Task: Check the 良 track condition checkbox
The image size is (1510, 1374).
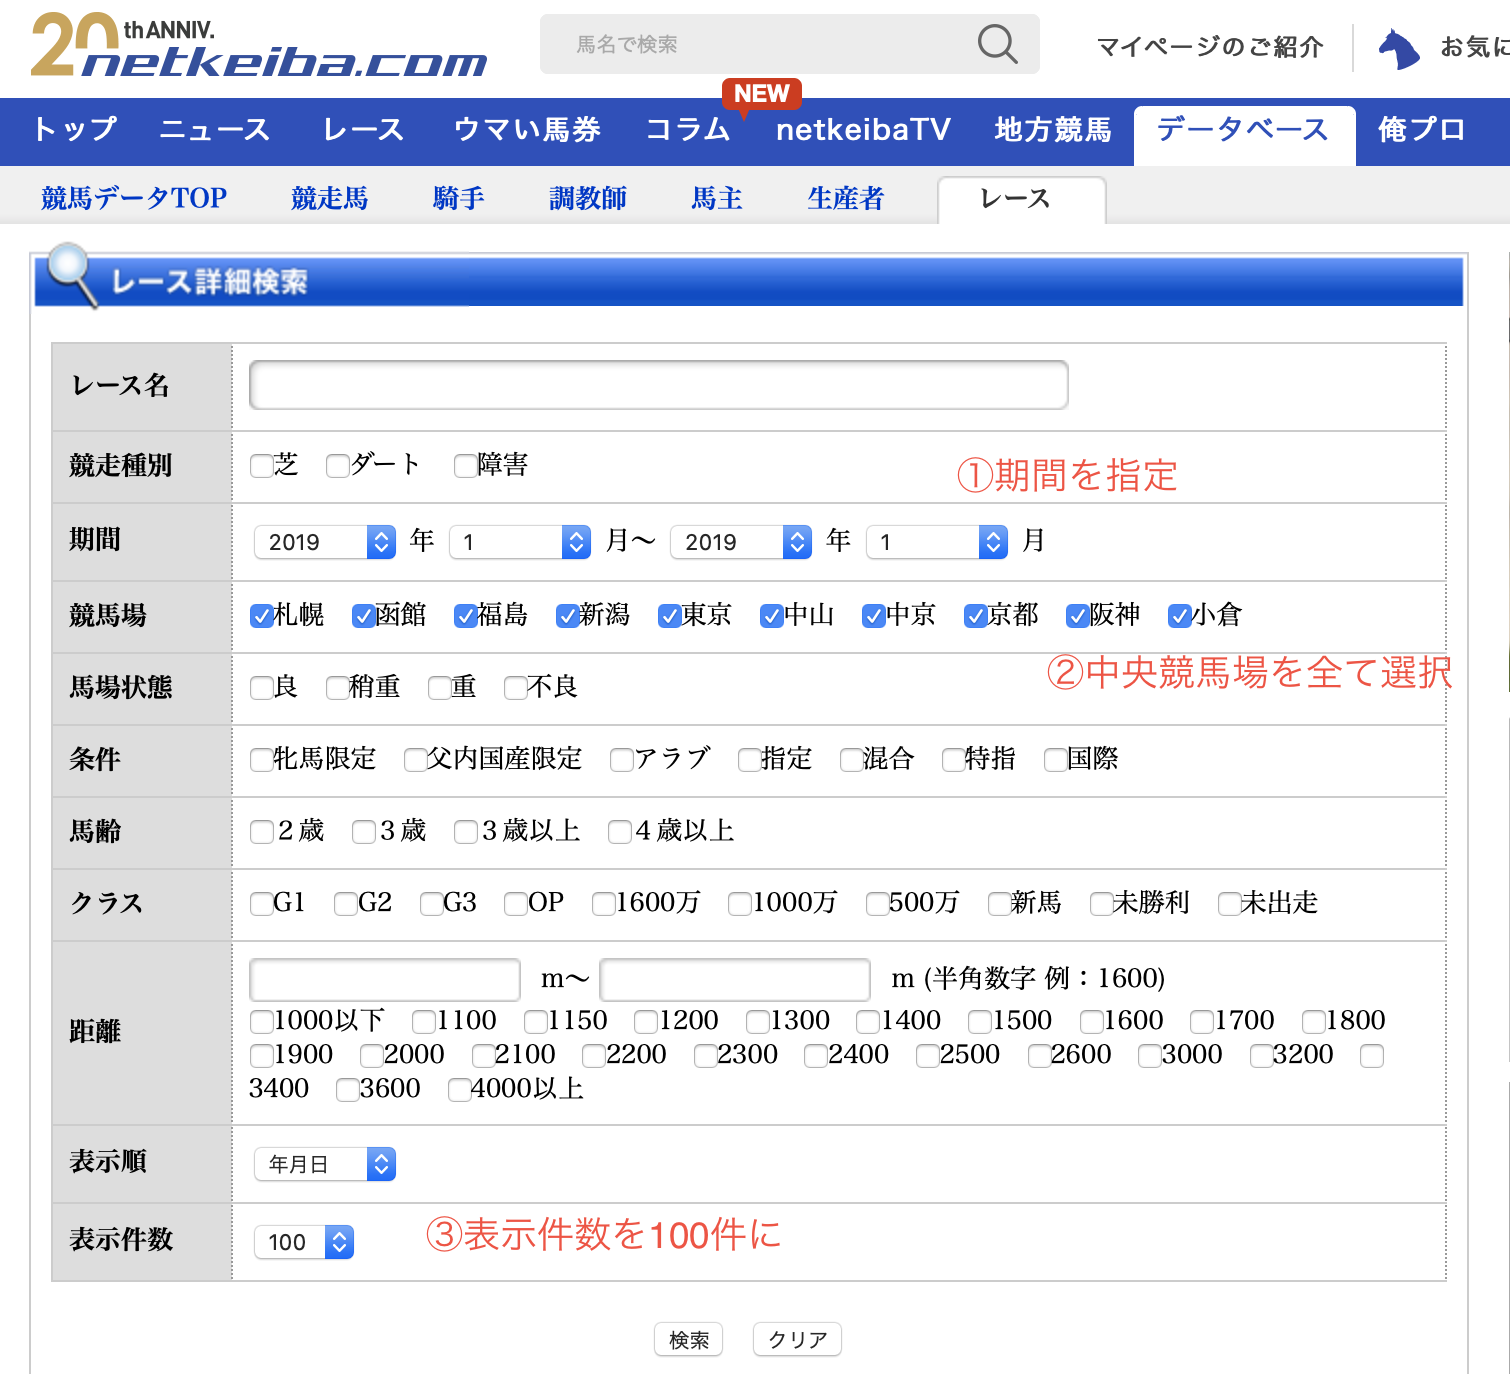Action: (261, 688)
